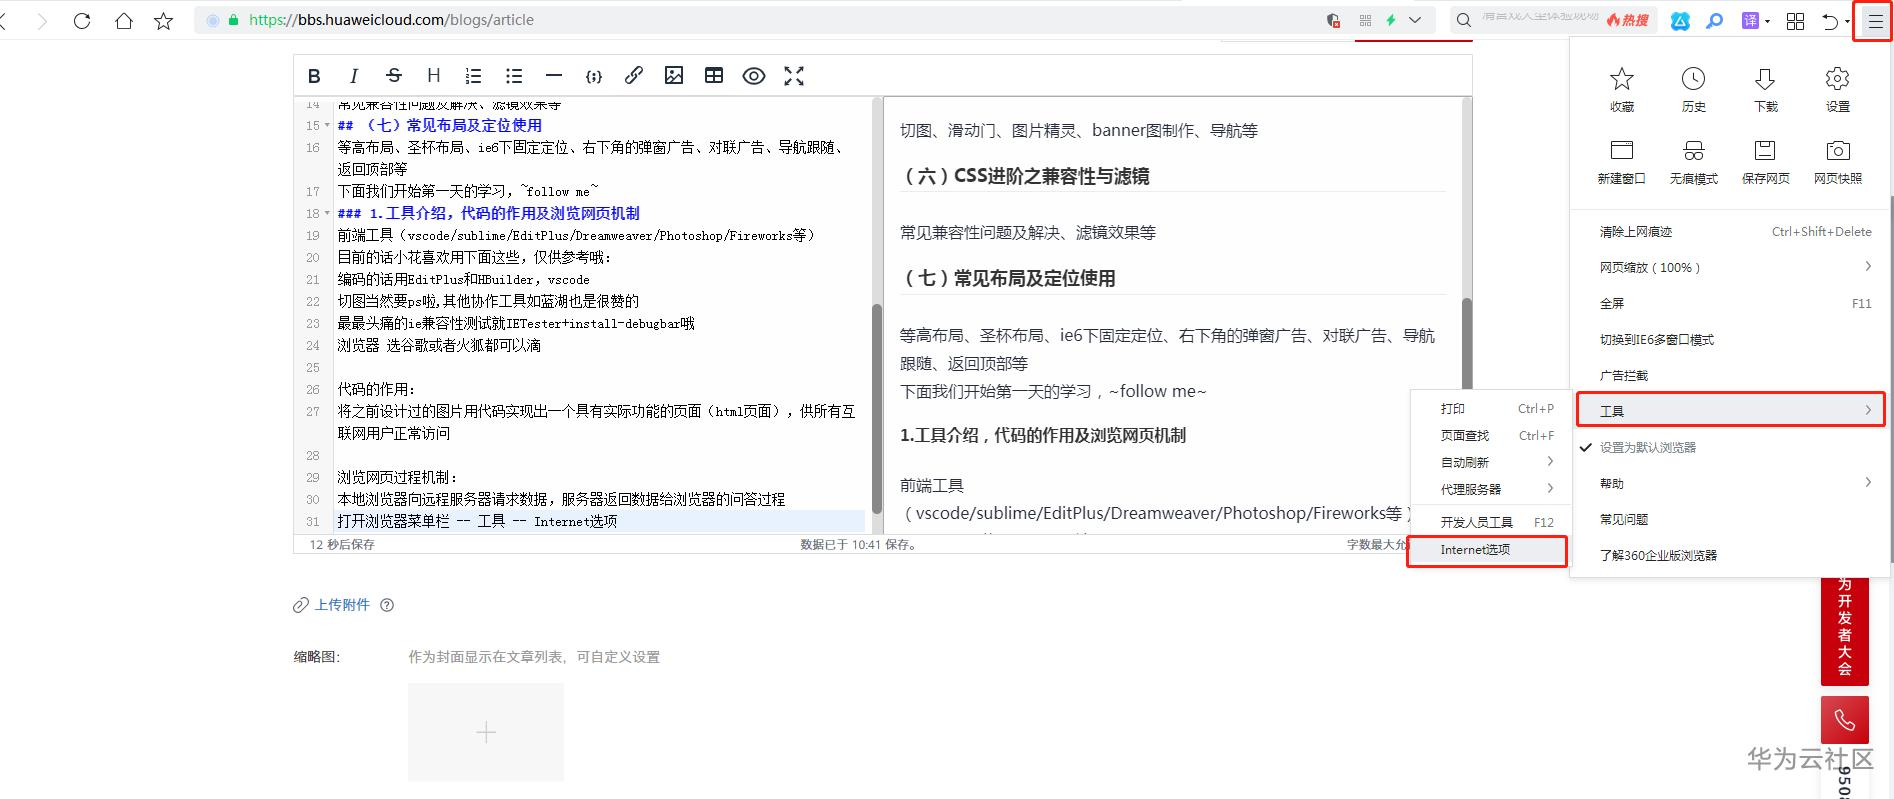Toggle 设置为默认浏览器 checked option
The height and width of the screenshot is (799, 1894).
click(1730, 448)
